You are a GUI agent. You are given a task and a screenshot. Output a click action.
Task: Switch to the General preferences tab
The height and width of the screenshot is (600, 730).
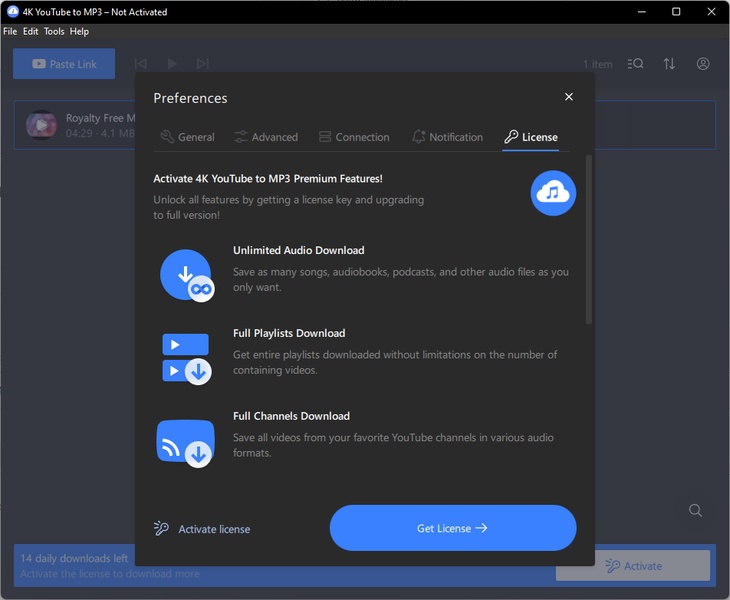[x=187, y=137]
